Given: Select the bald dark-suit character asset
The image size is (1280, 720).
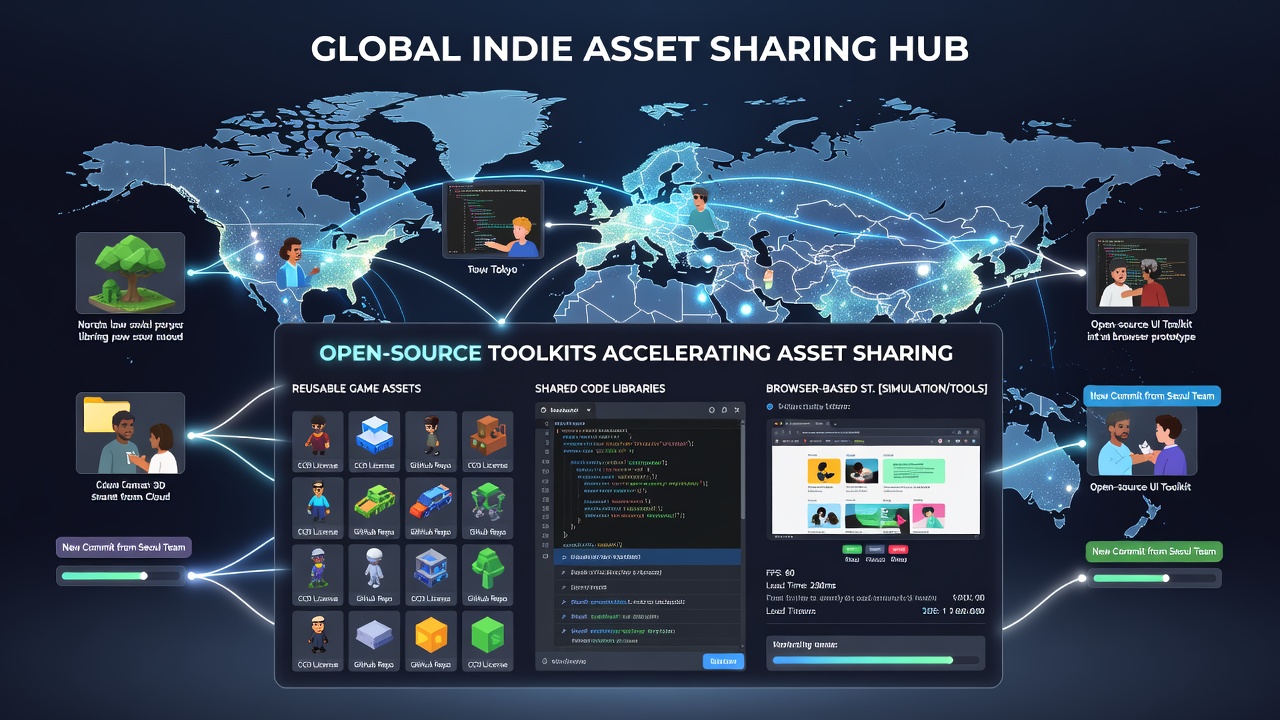Looking at the screenshot, I should click(316, 640).
